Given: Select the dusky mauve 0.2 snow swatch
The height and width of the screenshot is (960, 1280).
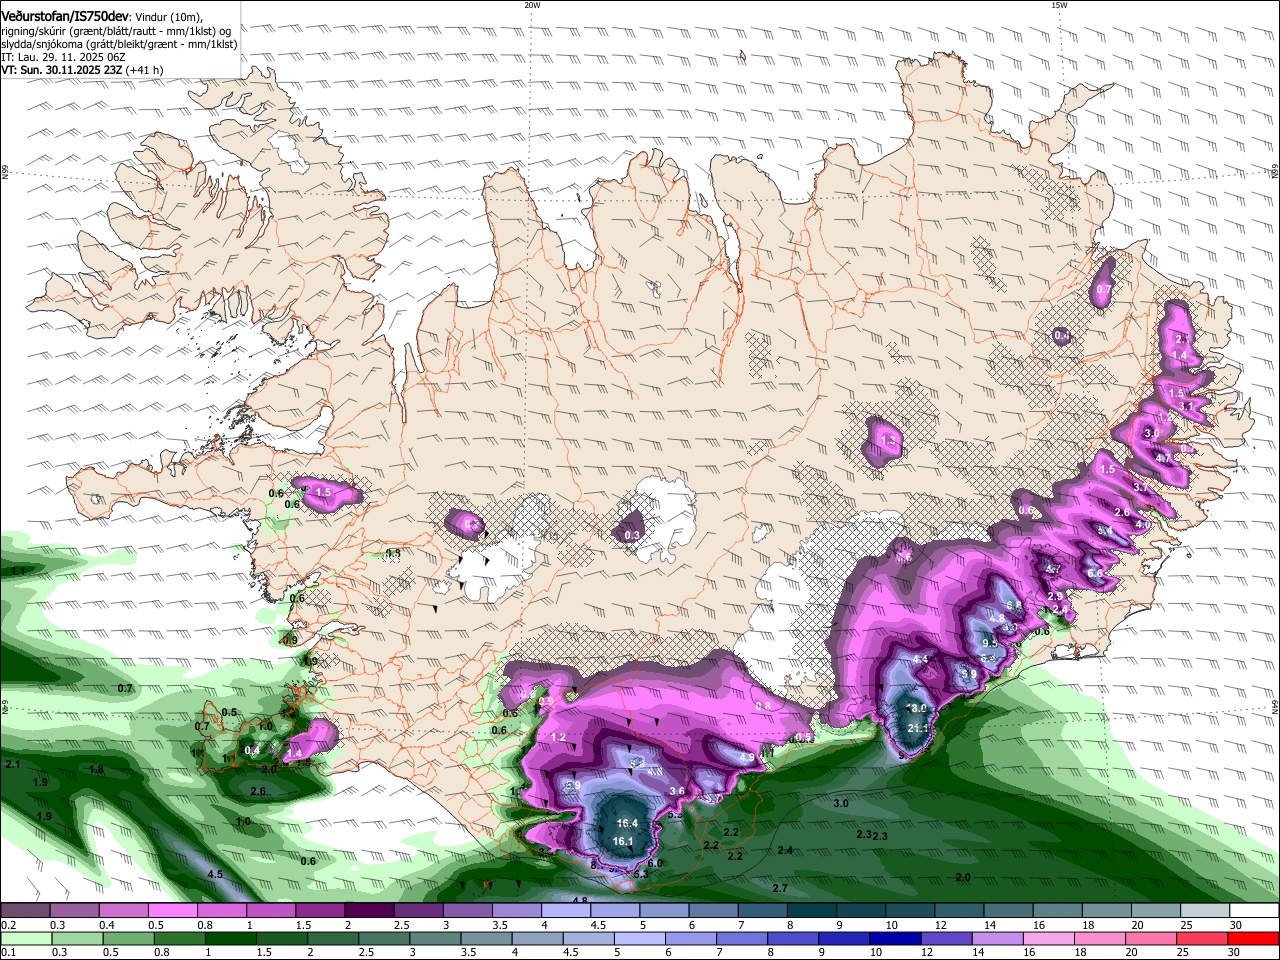Looking at the screenshot, I should tap(25, 910).
